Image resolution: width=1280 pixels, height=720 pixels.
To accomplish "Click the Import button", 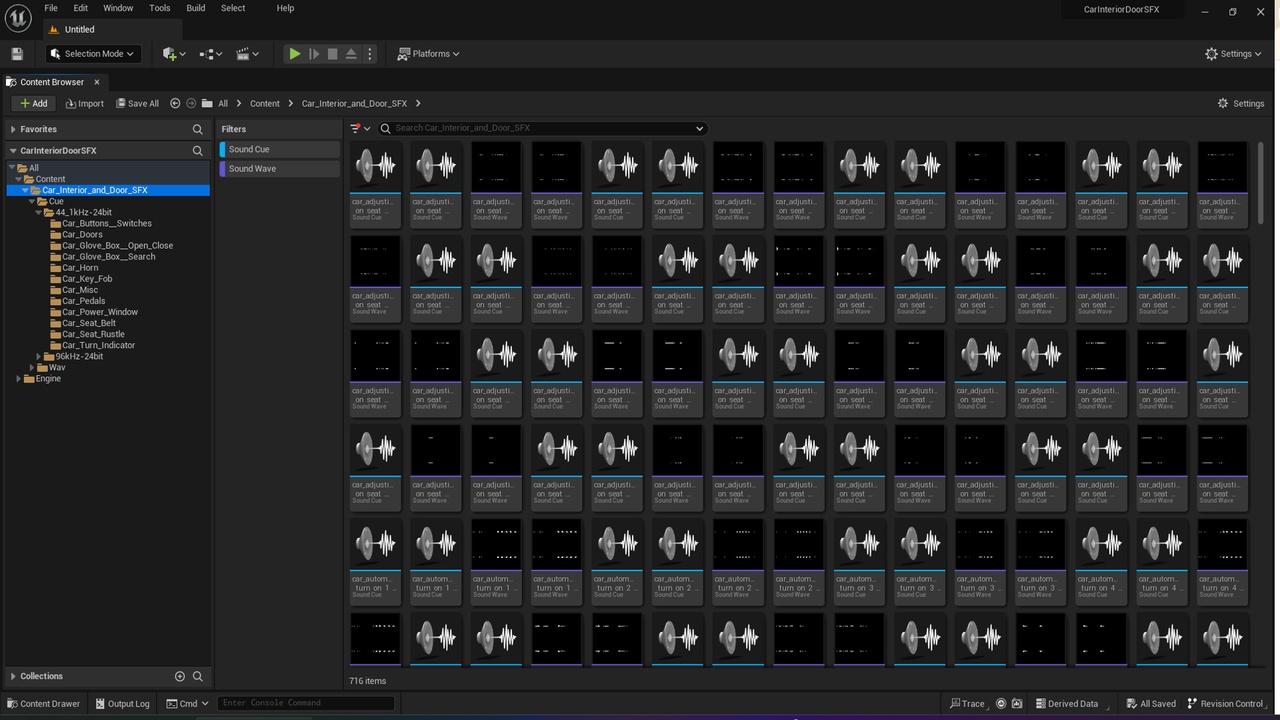I will click(x=84, y=103).
